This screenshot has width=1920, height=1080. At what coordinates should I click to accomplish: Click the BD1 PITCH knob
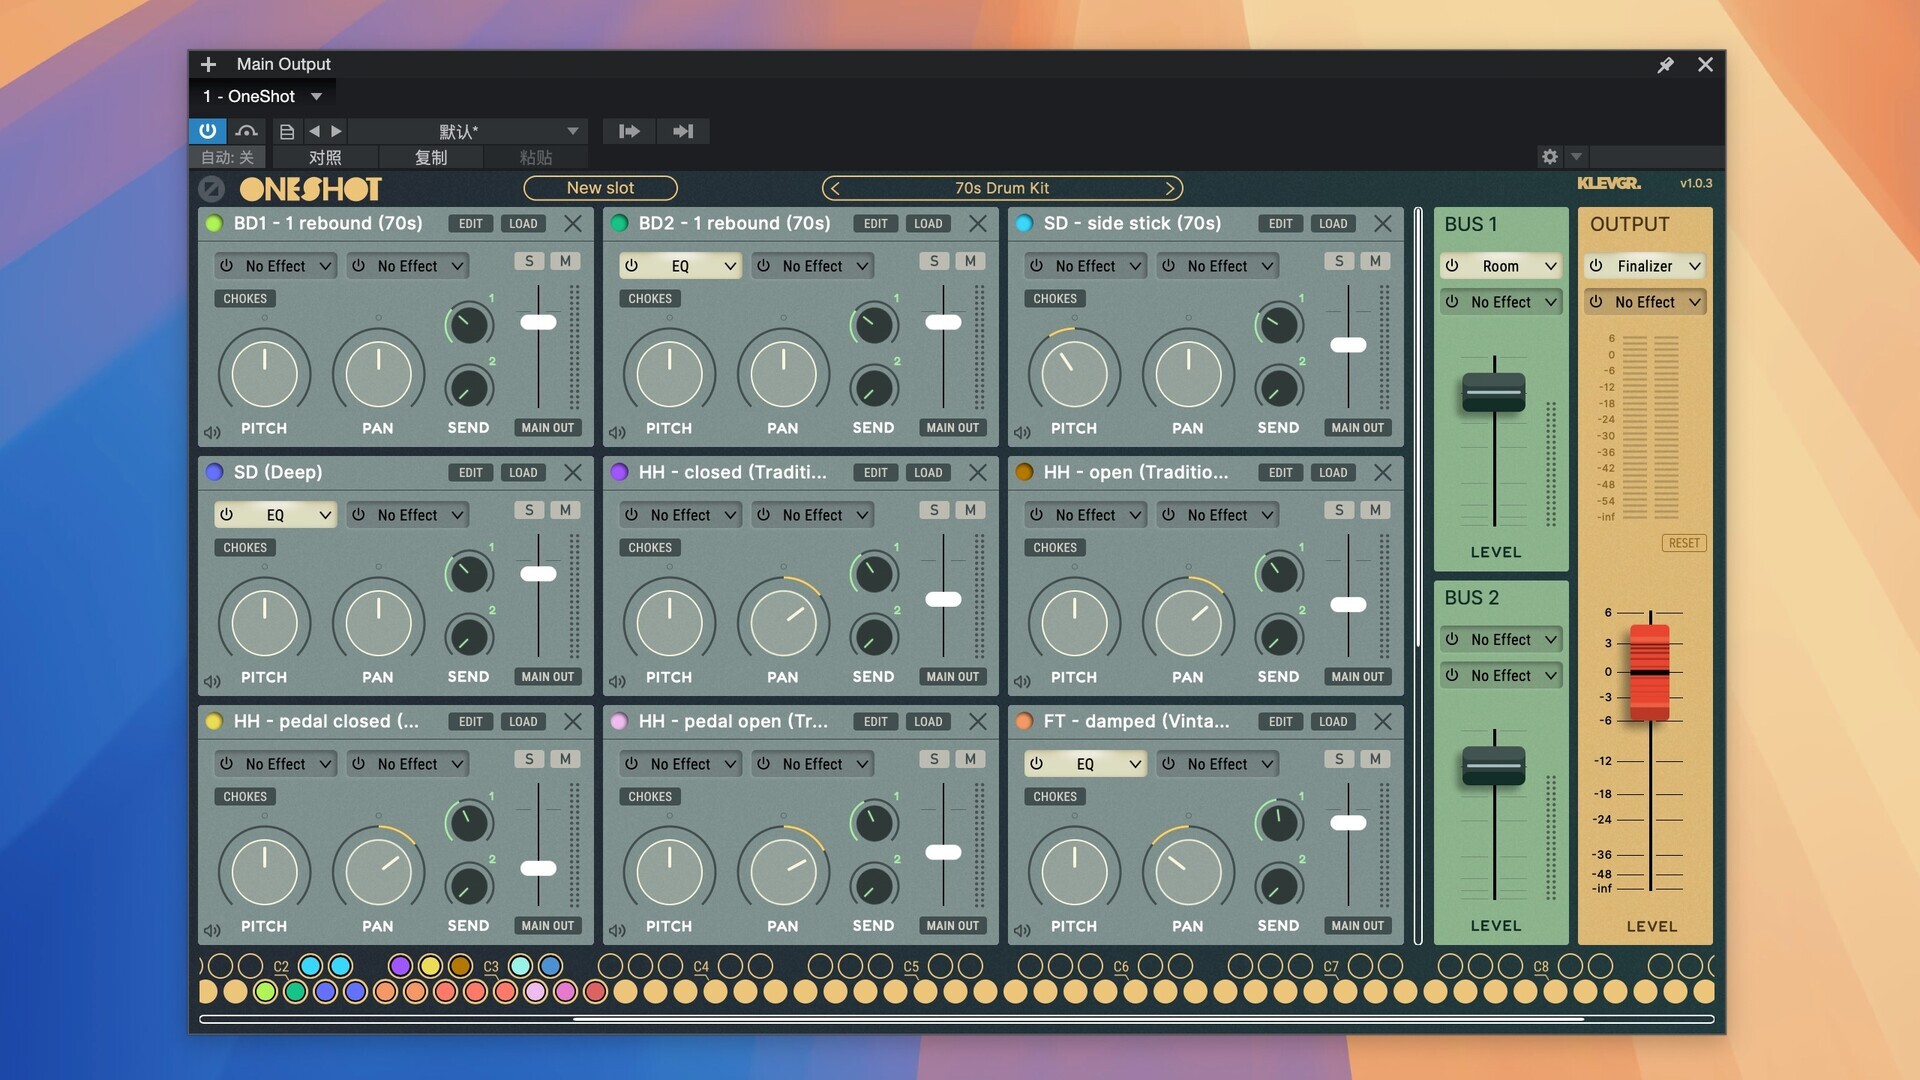pos(264,374)
